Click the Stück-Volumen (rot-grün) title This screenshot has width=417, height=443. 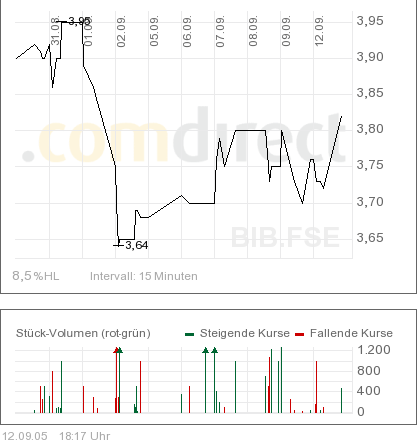(83, 333)
